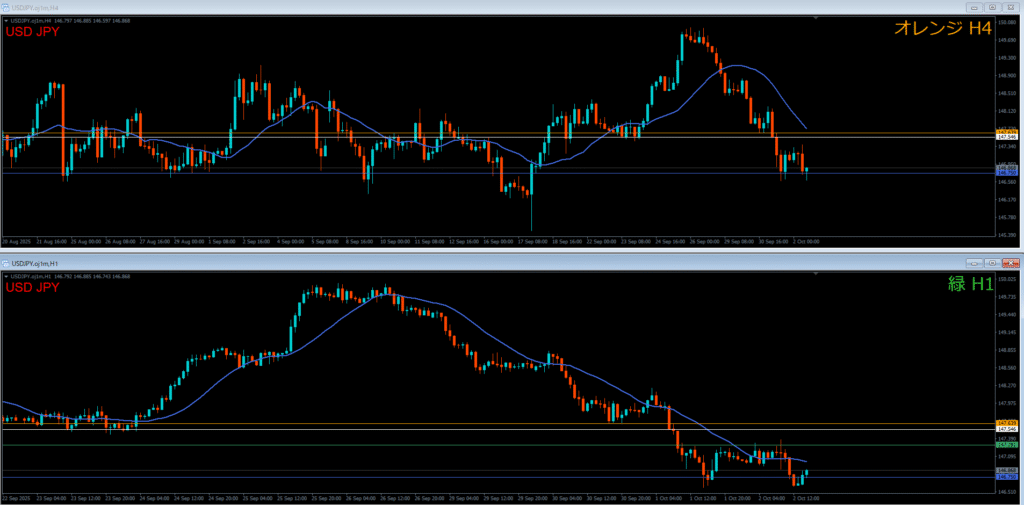The height and width of the screenshot is (505, 1024).
Task: Restore the H1 chart window size
Action: (x=993, y=263)
